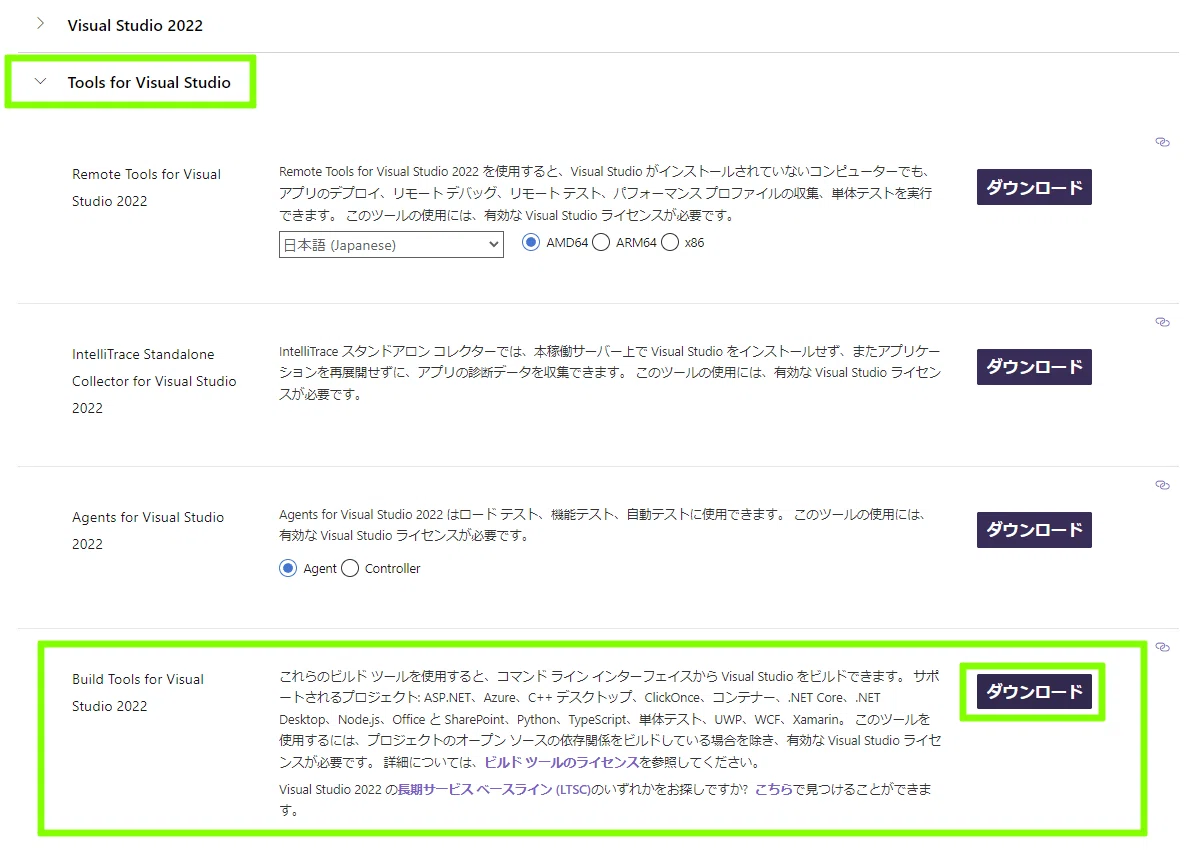Choose the Agent radio option
The image size is (1192, 858).
(x=287, y=568)
